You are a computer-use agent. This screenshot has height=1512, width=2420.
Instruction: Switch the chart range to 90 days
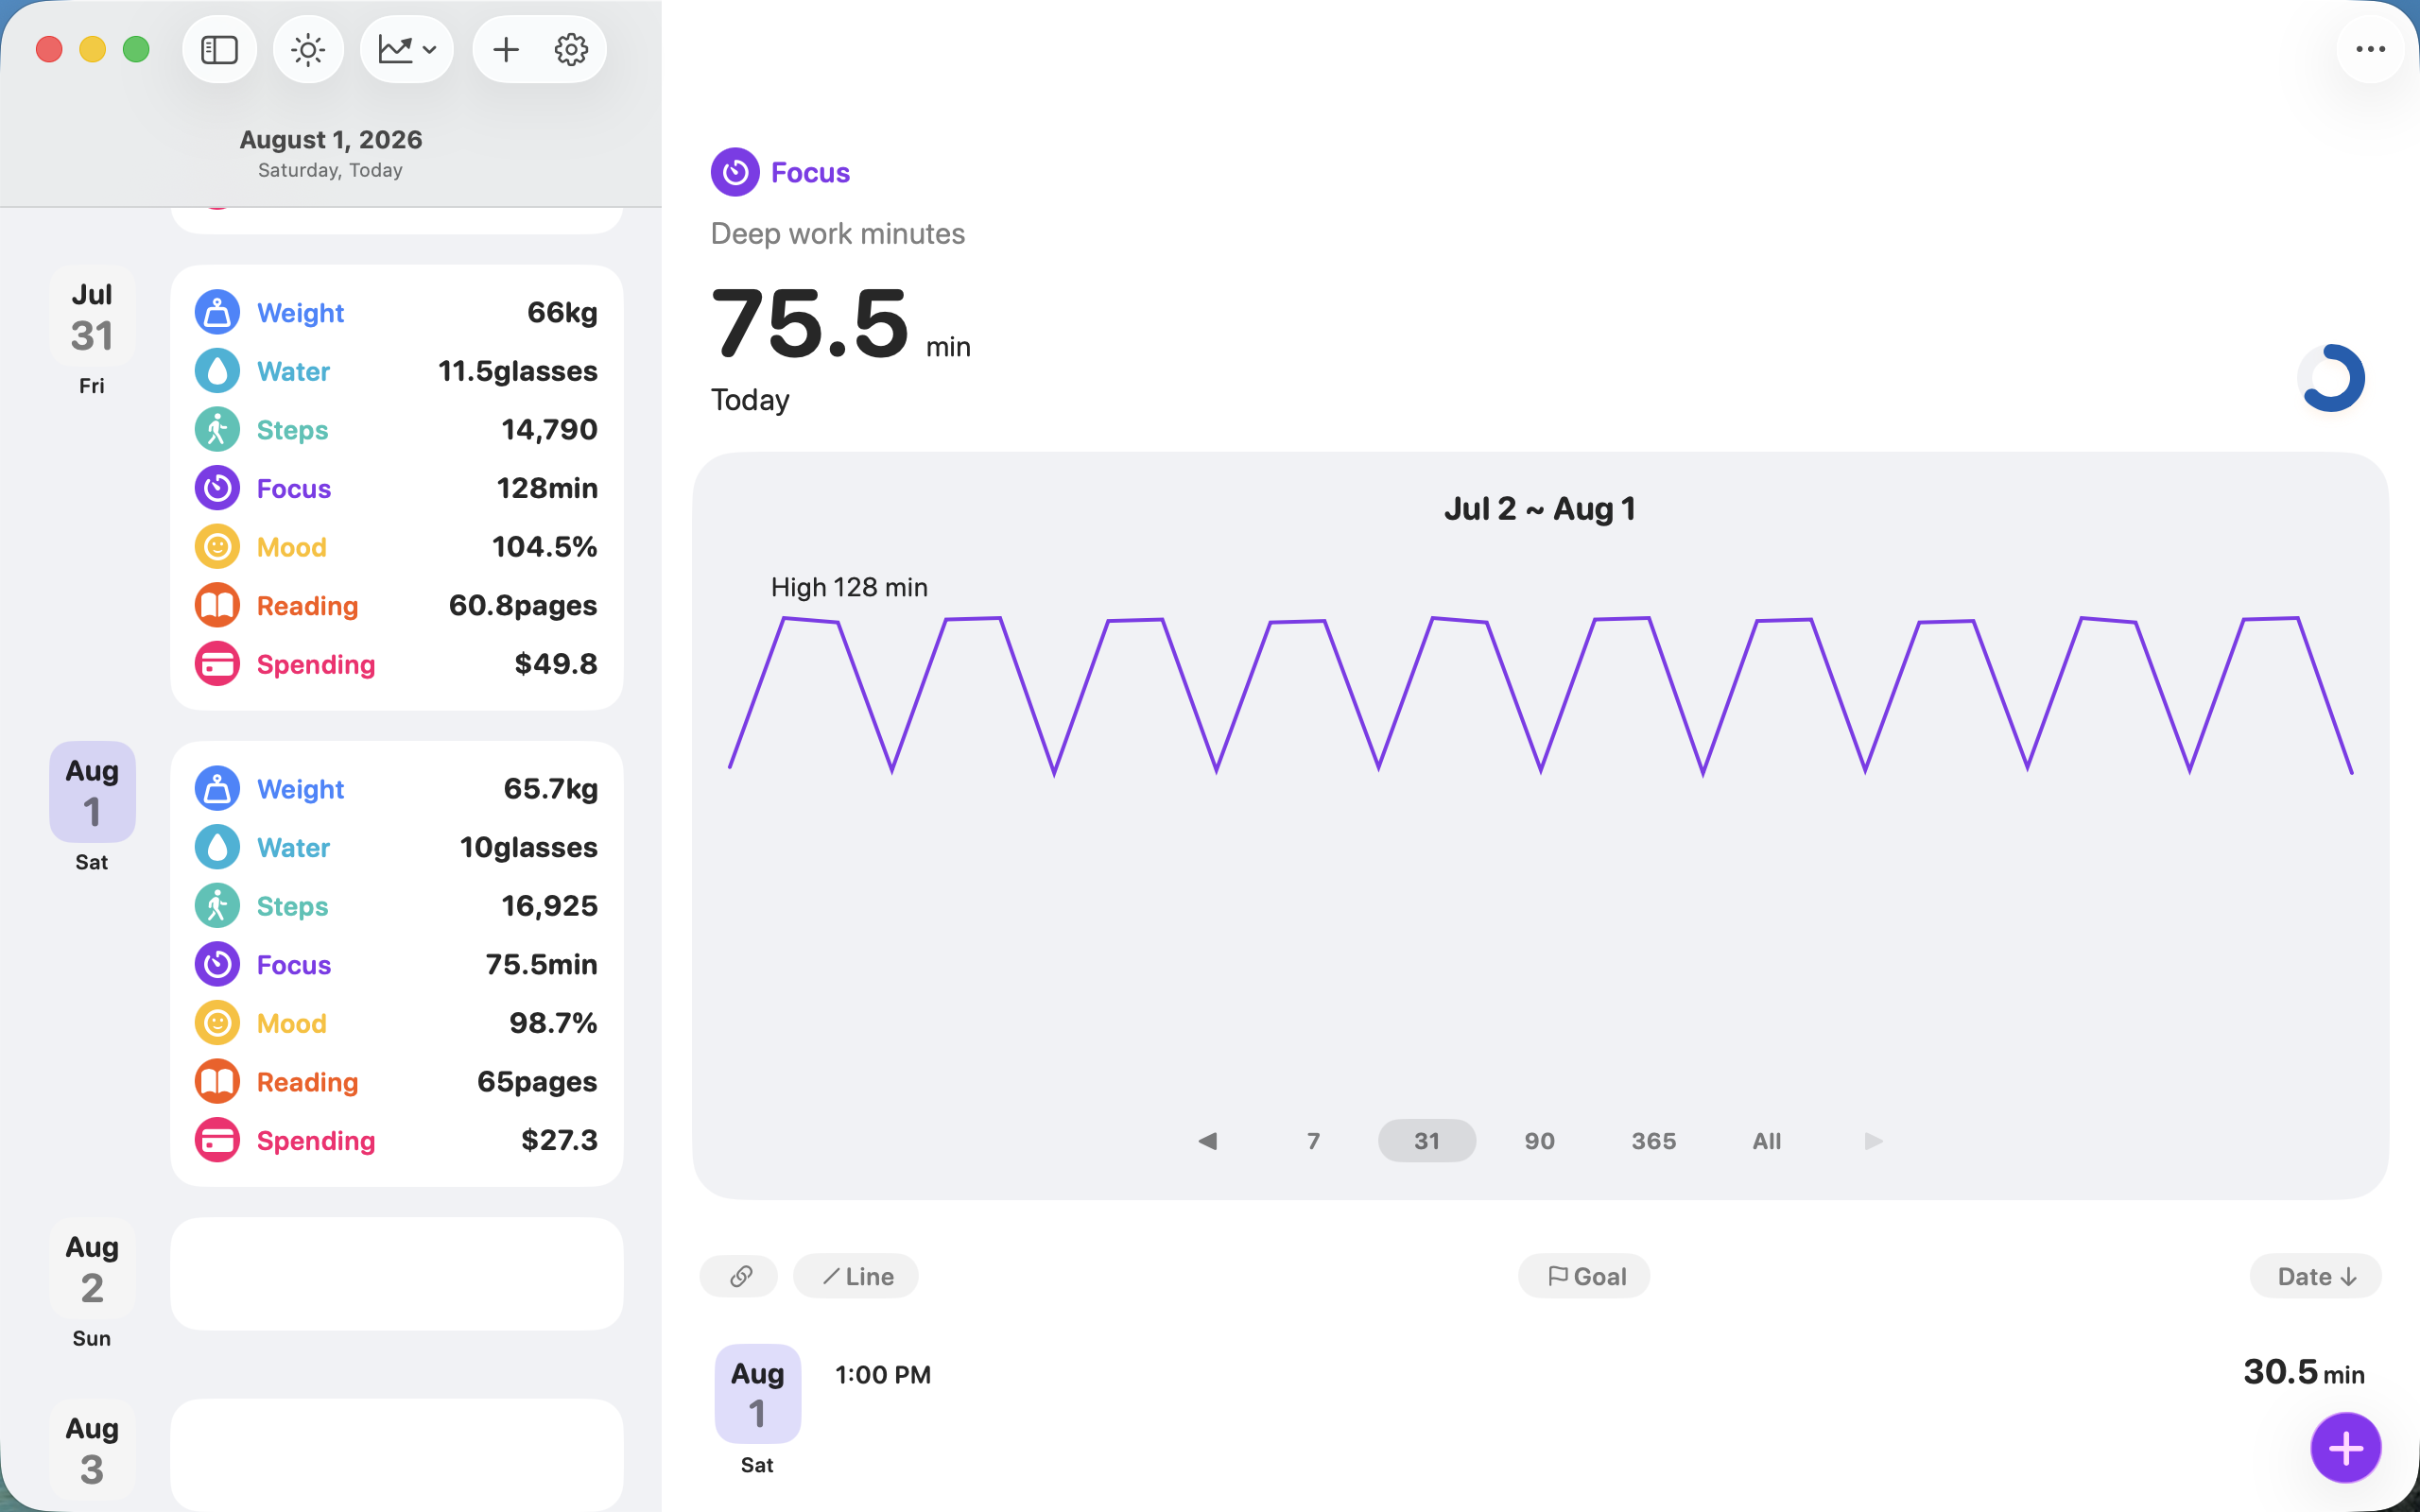1539,1141
